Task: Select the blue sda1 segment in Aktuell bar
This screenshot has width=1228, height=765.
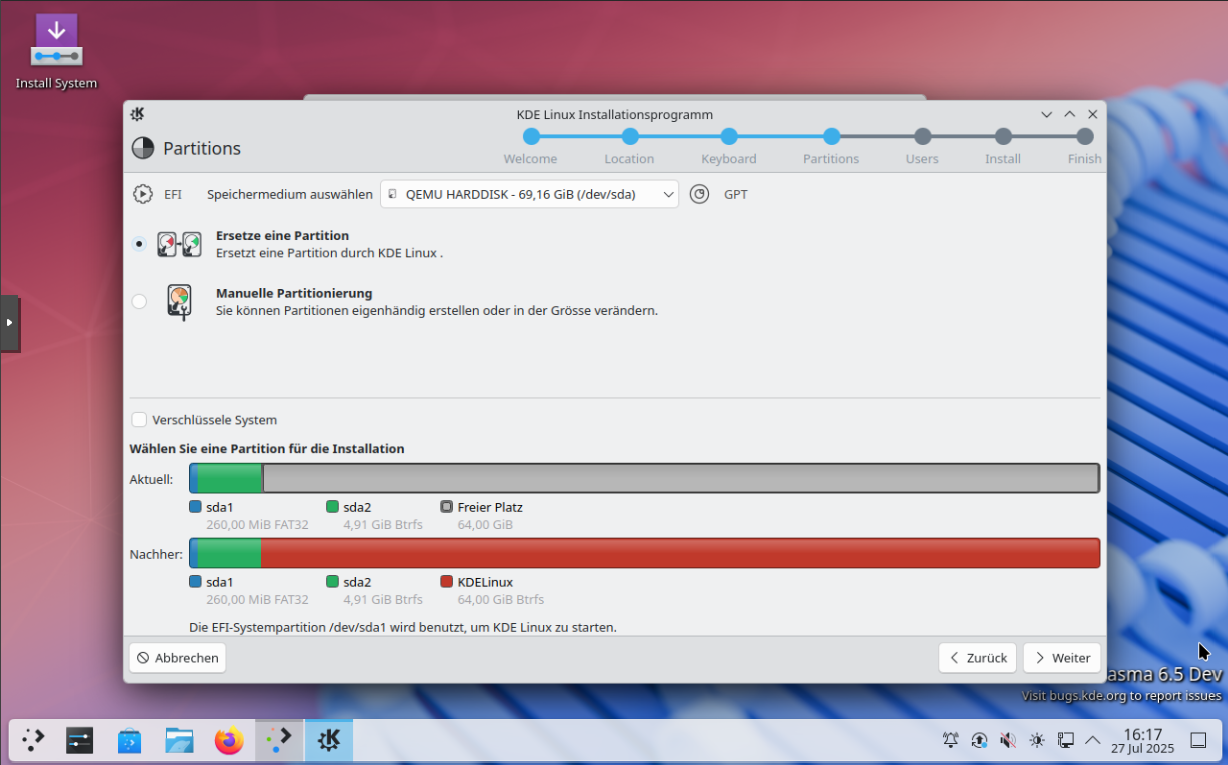Action: [x=194, y=479]
